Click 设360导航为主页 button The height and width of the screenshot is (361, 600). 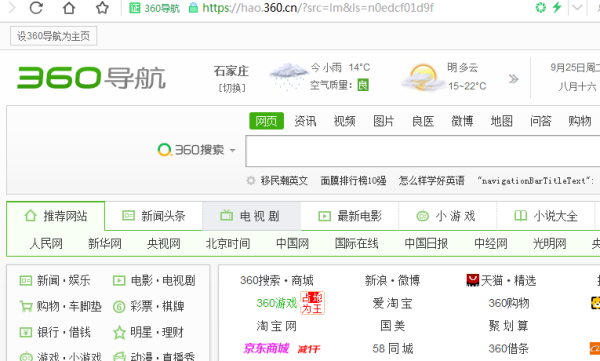54,36
